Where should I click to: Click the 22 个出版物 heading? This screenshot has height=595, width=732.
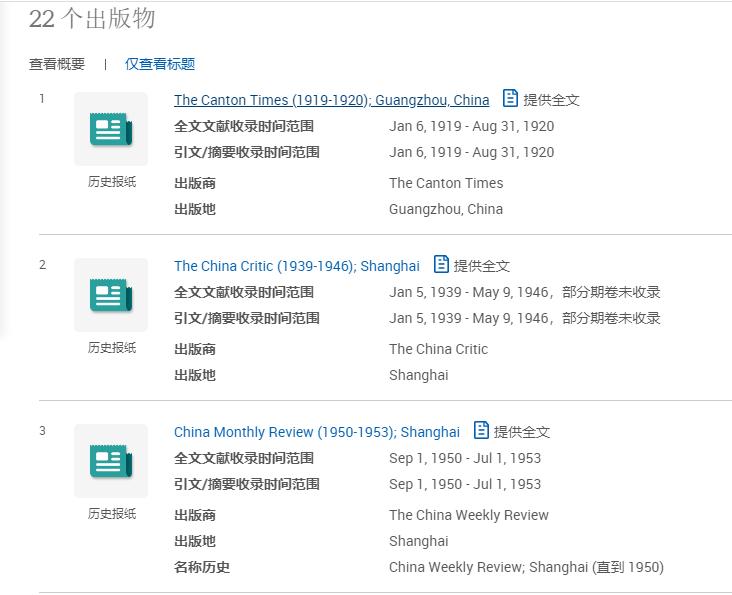pos(92,19)
